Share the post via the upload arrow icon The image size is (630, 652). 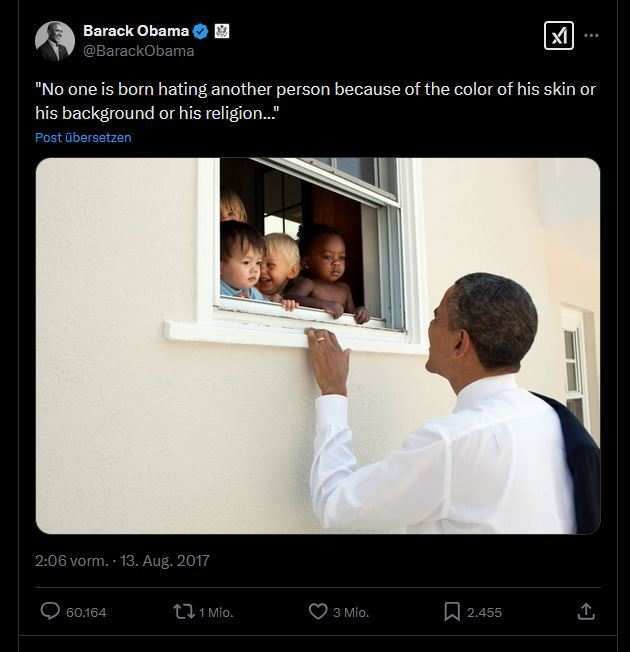coord(586,611)
